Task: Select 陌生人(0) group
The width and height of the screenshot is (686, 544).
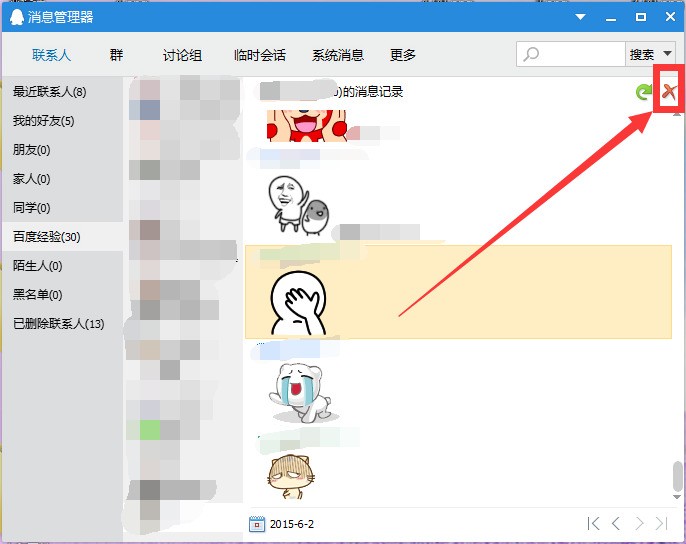Action: (x=62, y=266)
